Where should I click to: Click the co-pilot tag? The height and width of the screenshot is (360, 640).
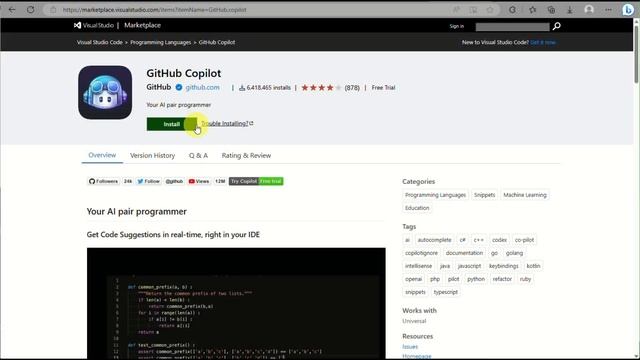tap(524, 240)
